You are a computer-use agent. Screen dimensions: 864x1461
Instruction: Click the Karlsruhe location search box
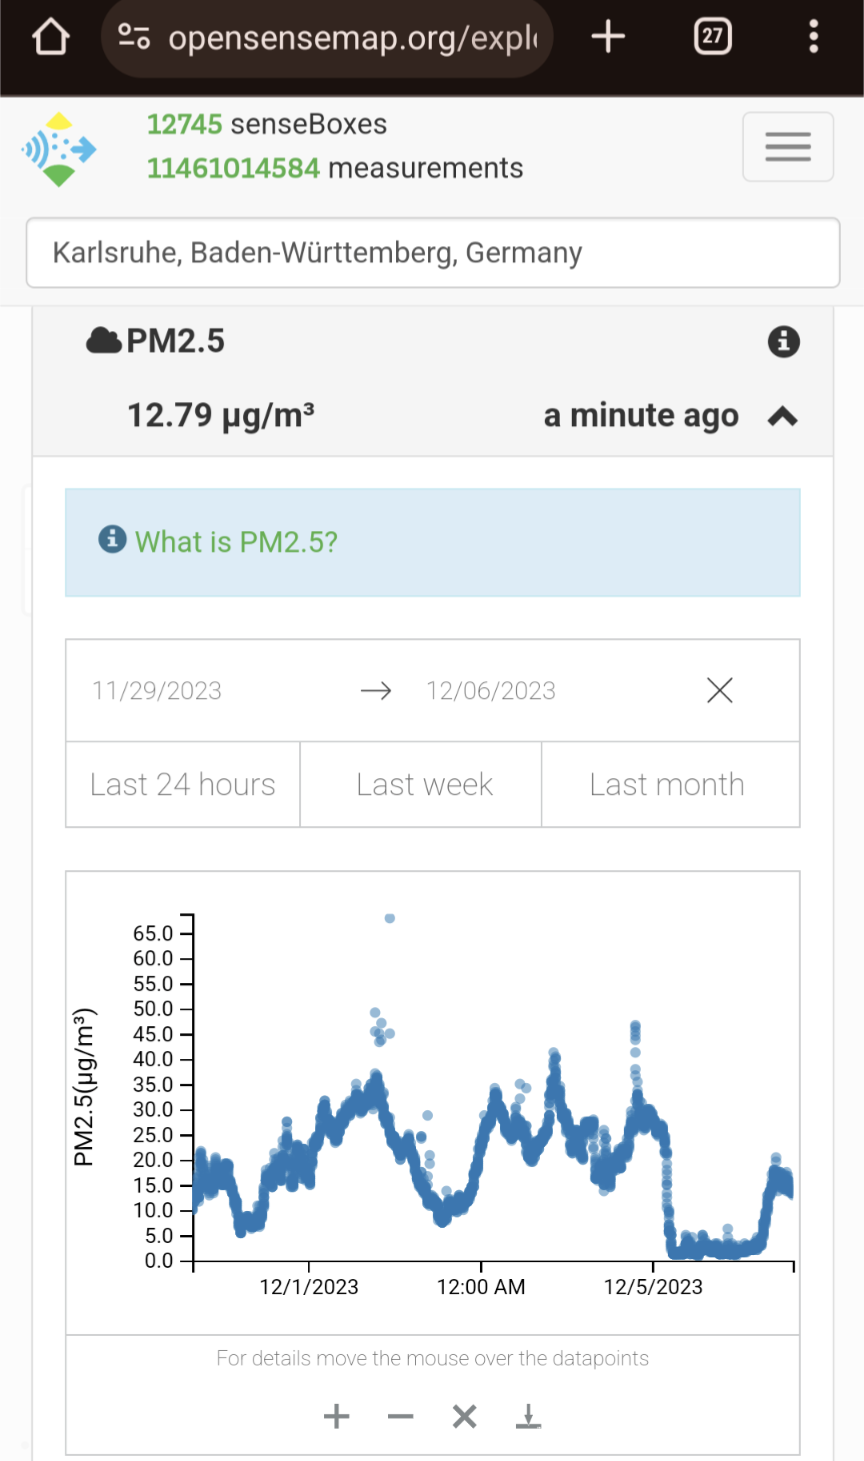(432, 253)
